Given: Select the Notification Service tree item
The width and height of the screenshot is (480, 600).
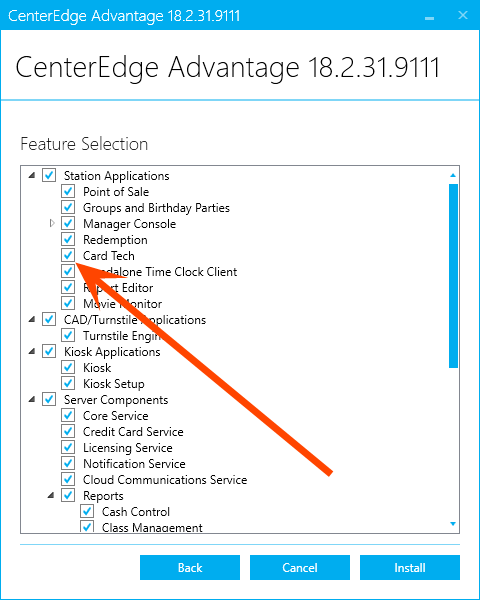Looking at the screenshot, I should (x=134, y=464).
